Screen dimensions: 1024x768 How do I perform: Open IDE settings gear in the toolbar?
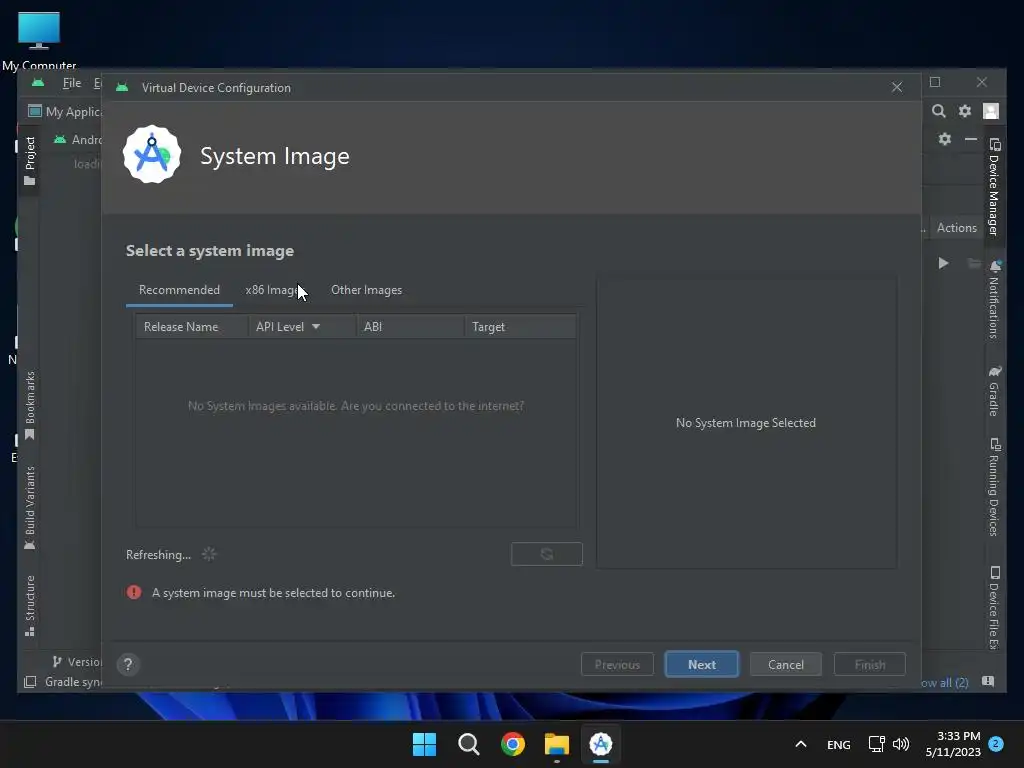[965, 111]
